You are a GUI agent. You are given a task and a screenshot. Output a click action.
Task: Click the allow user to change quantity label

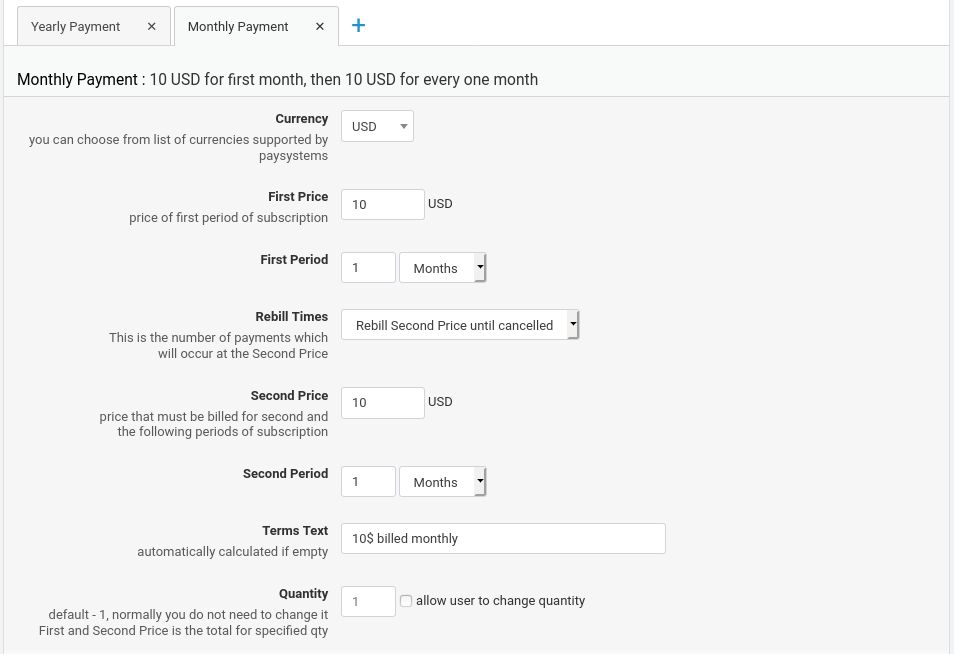coord(500,601)
